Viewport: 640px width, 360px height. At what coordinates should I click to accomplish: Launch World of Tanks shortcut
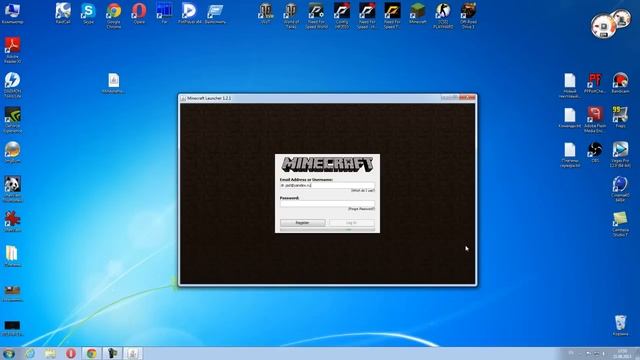coord(291,16)
